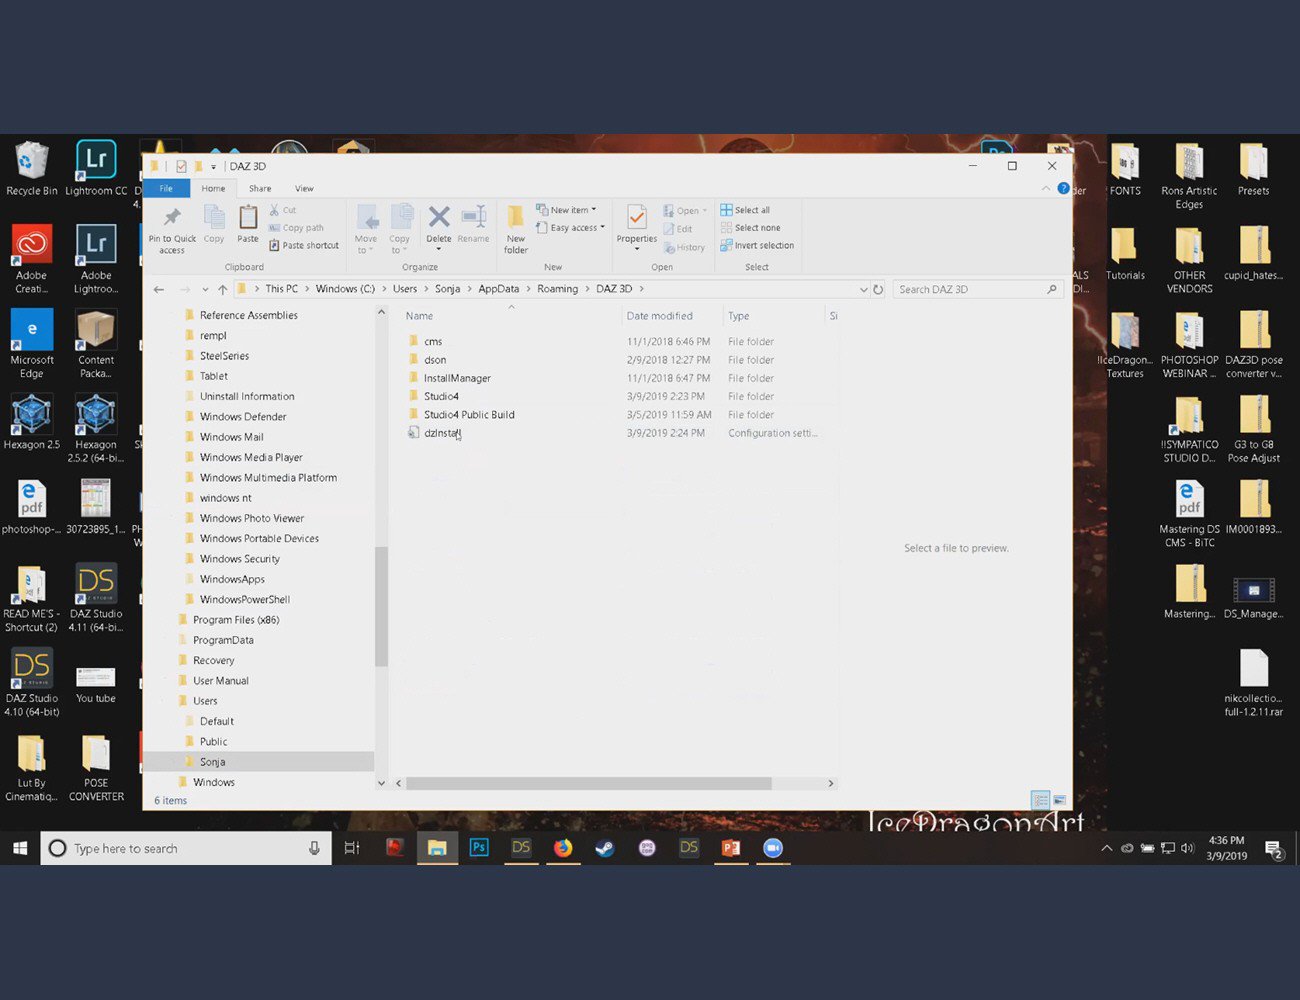Select the InstallManager folder
The height and width of the screenshot is (1000, 1300).
(457, 378)
